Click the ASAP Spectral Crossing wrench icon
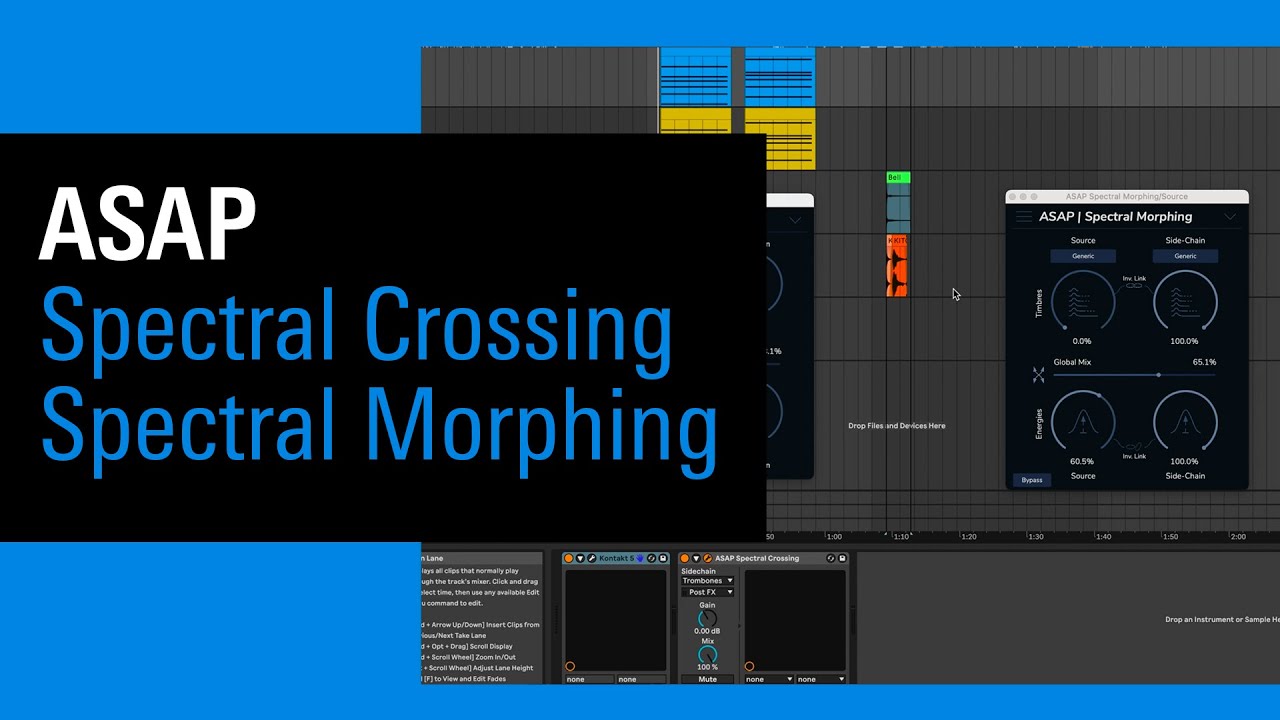 click(x=707, y=558)
